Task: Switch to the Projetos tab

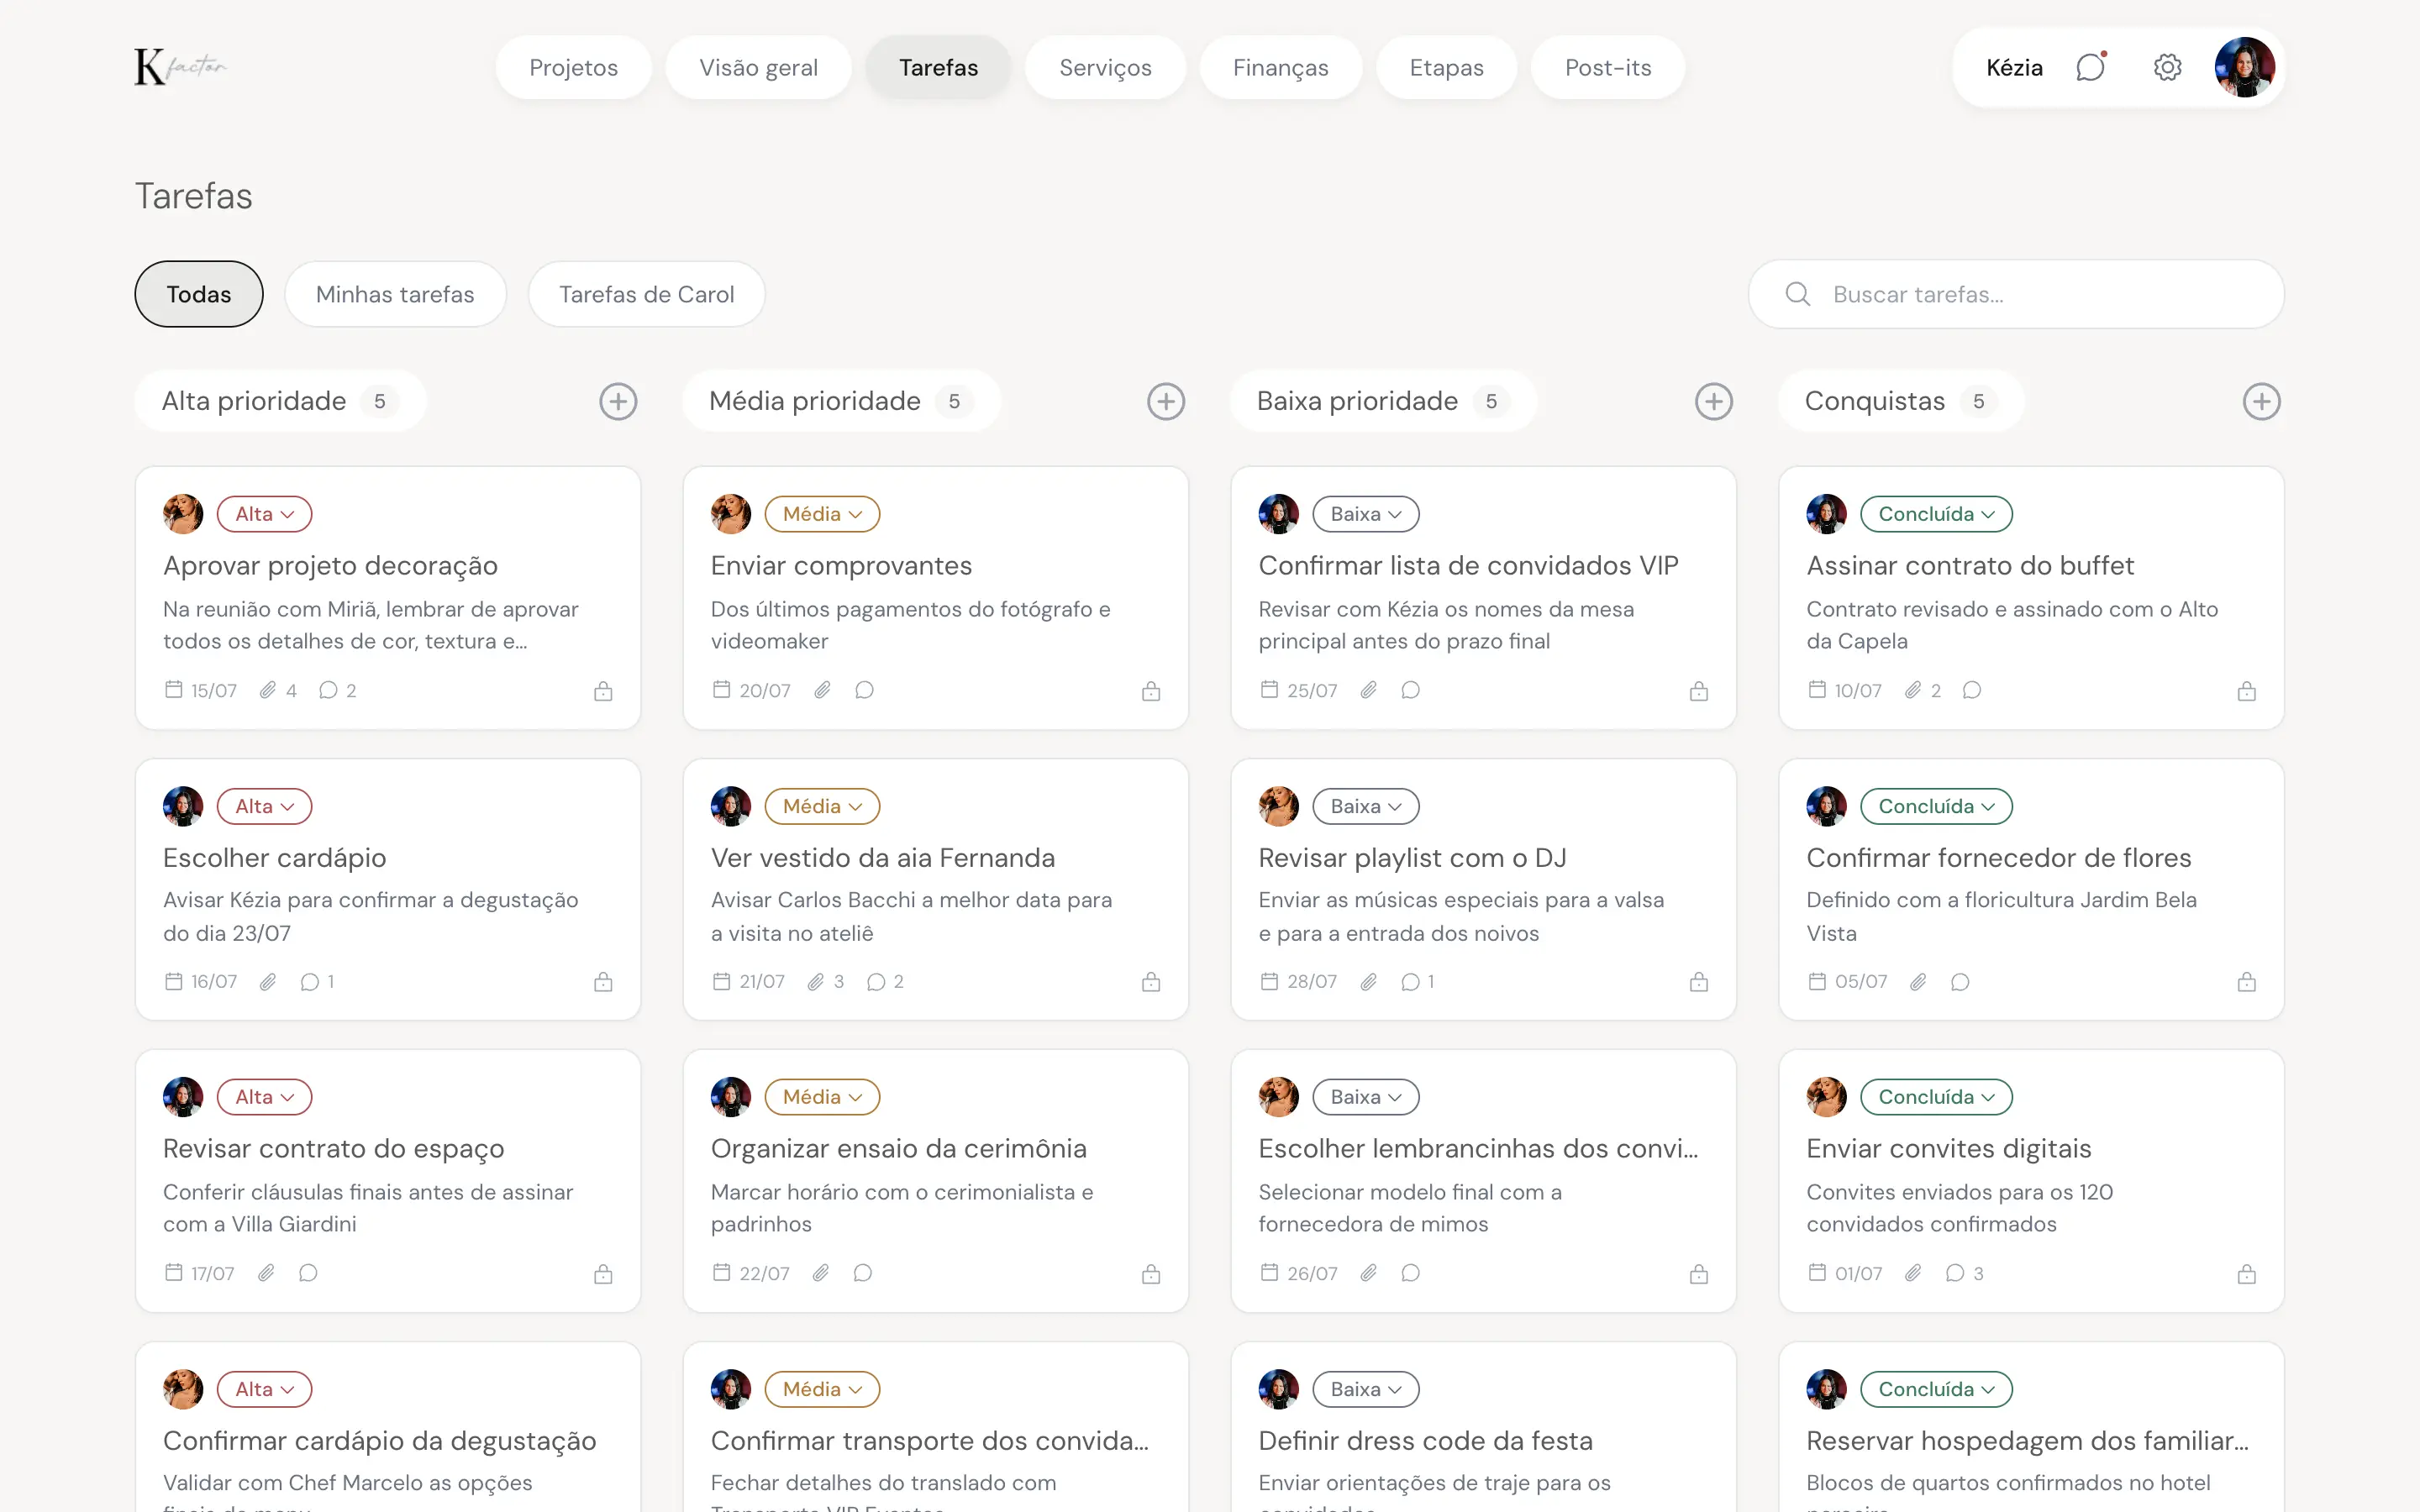Action: click(574, 67)
